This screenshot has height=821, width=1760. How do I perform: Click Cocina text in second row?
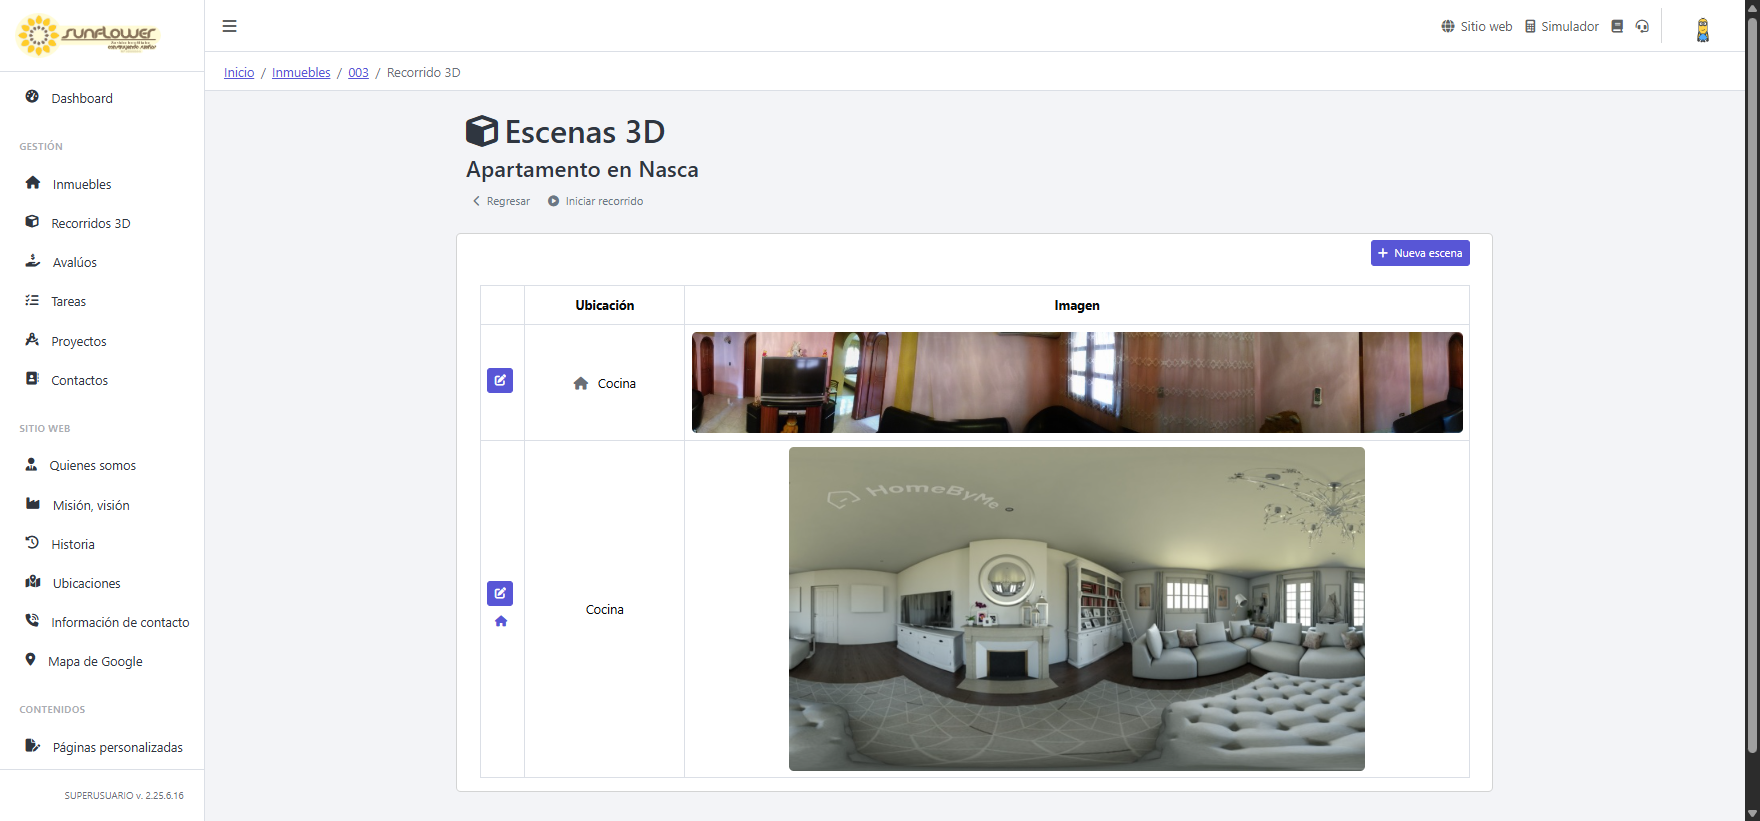[x=605, y=609]
